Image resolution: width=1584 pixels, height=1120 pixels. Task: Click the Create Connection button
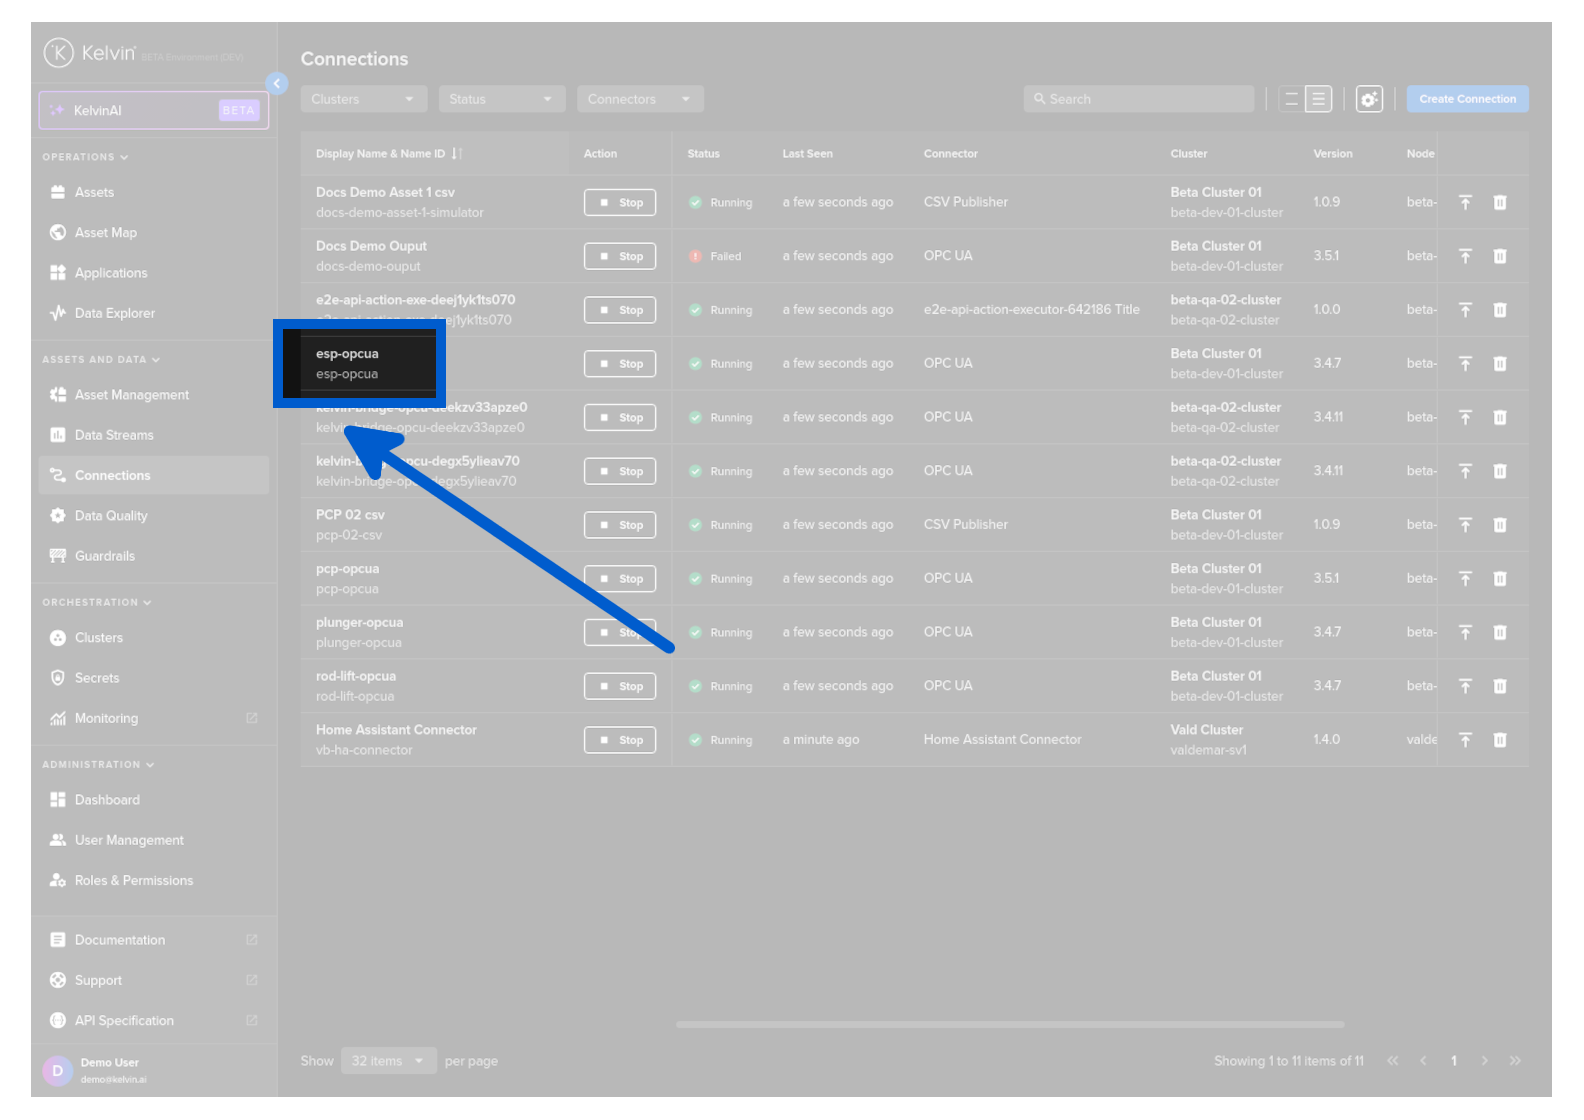(x=1467, y=99)
